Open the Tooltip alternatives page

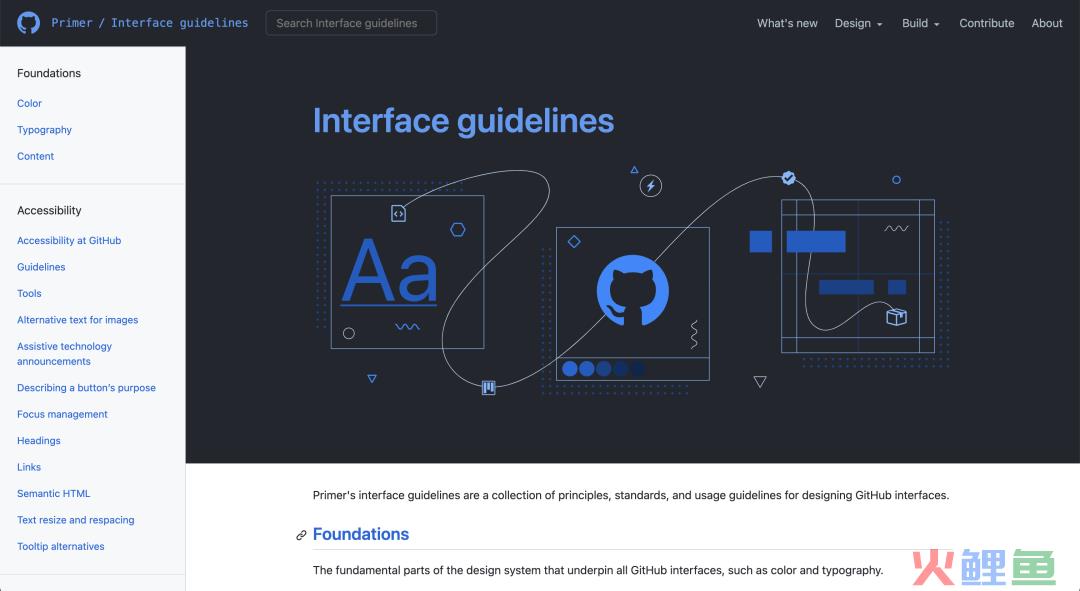pos(61,546)
